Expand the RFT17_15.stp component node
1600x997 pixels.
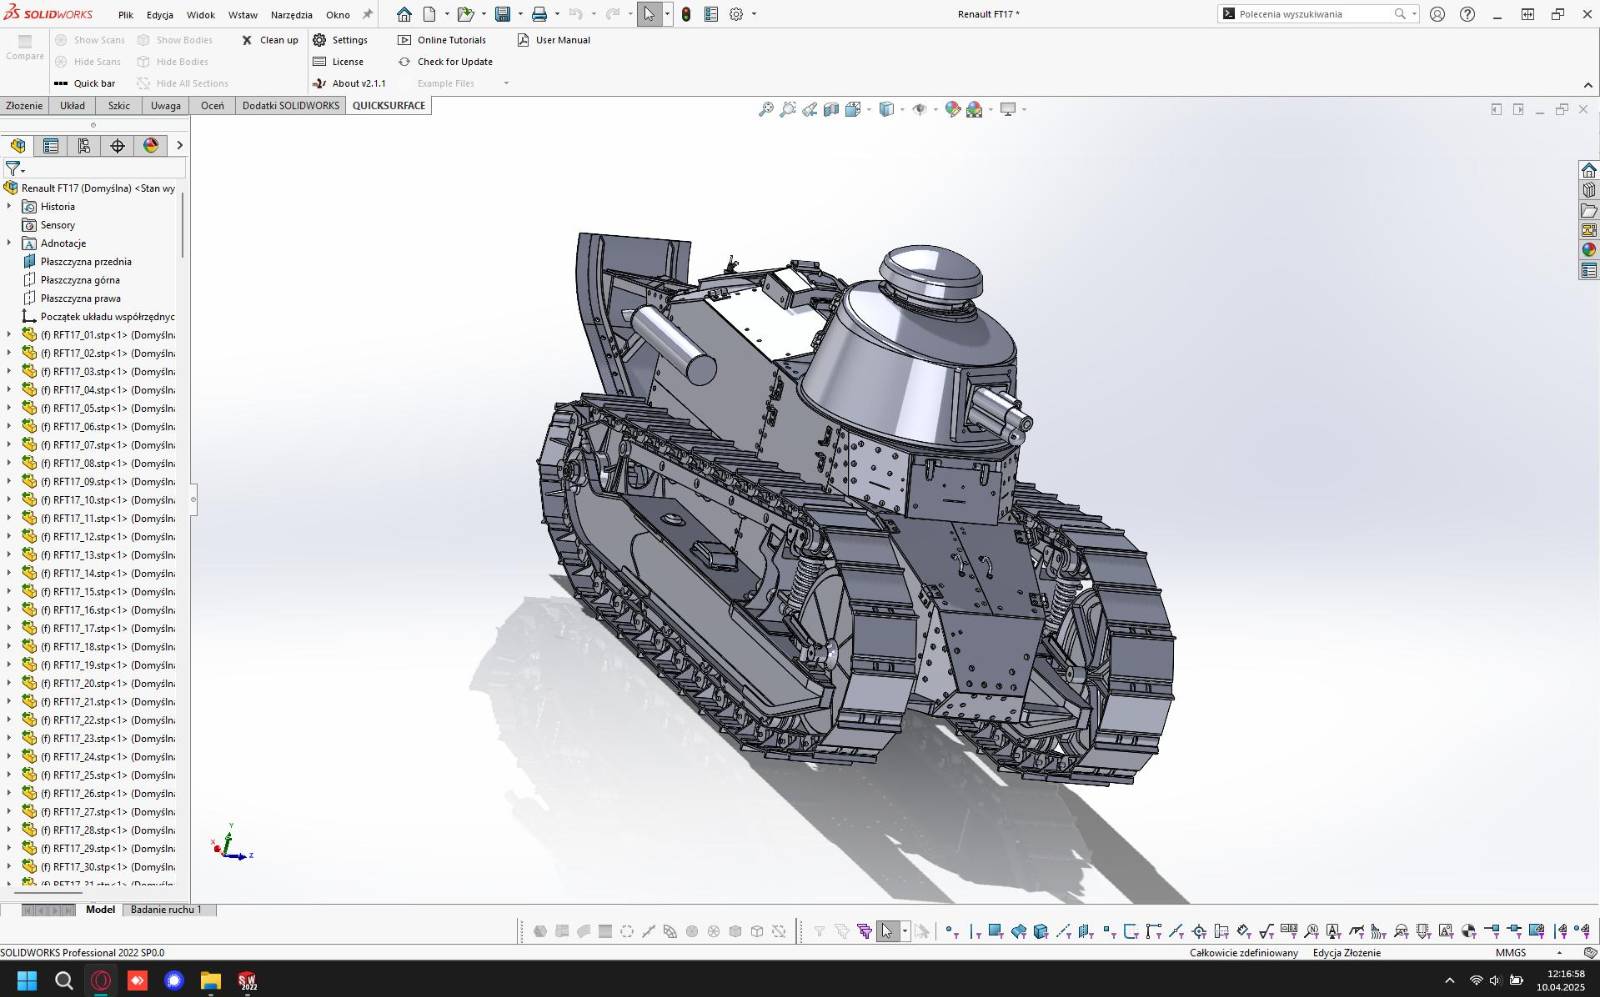point(9,591)
